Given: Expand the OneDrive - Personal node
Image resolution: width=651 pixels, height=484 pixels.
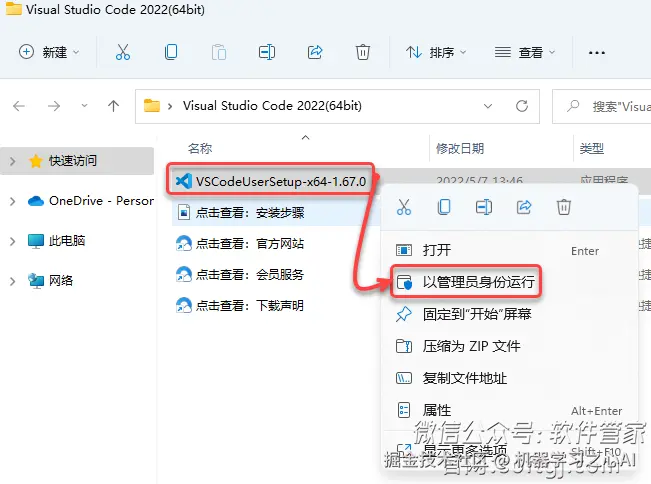Looking at the screenshot, I should point(12,201).
